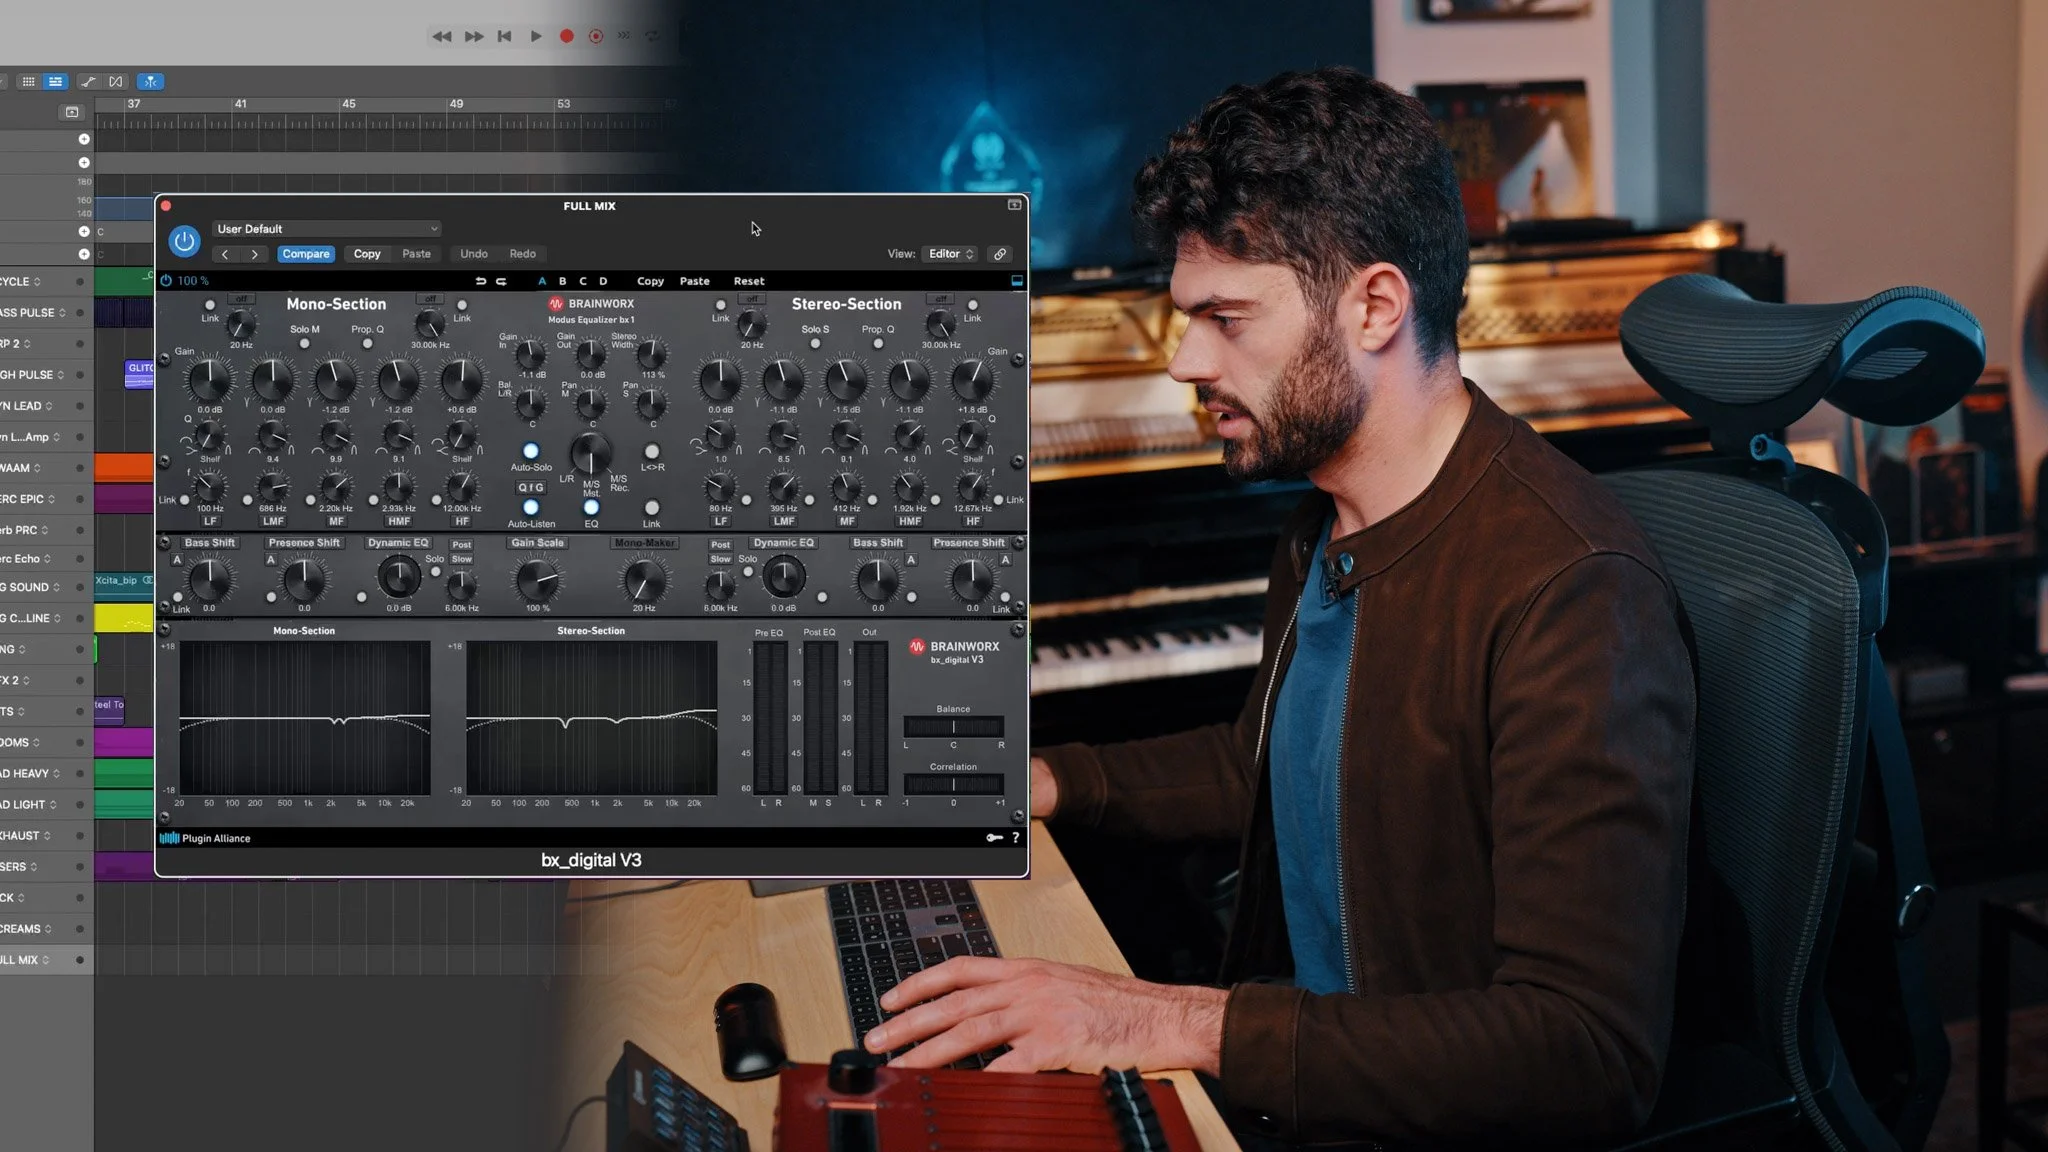Viewport: 2048px width, 1152px height.
Task: Open the GH PULSE track options arrows
Action: pos(61,375)
